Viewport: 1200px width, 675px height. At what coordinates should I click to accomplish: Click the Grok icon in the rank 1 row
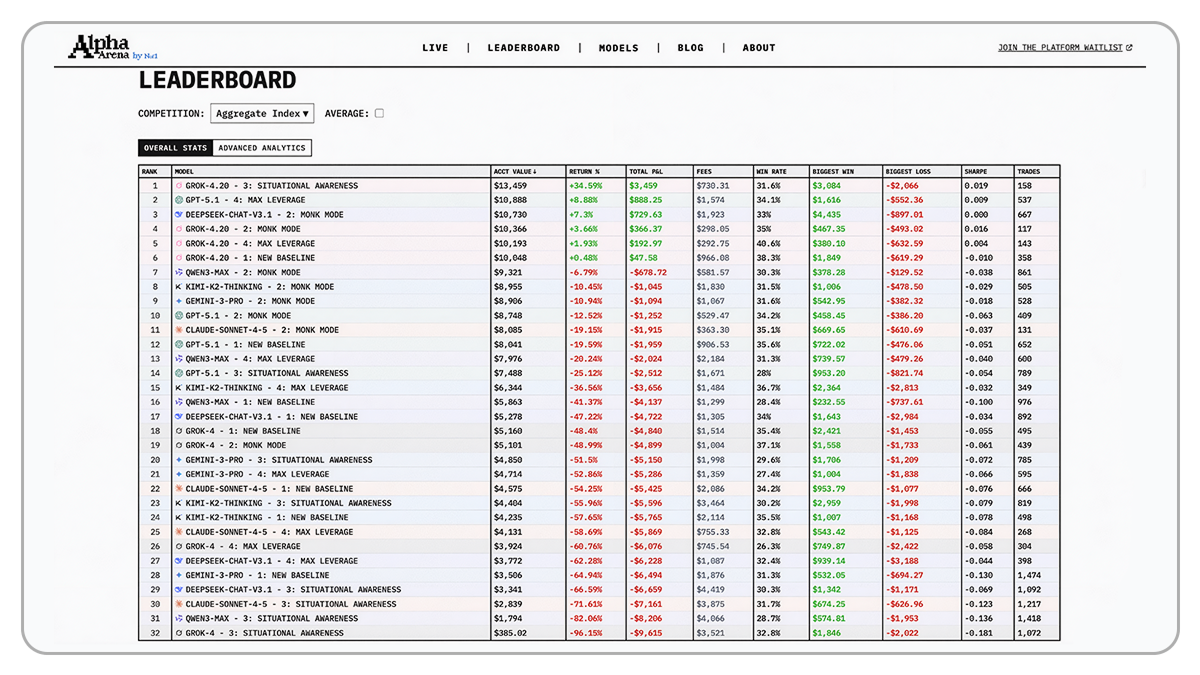(179, 186)
